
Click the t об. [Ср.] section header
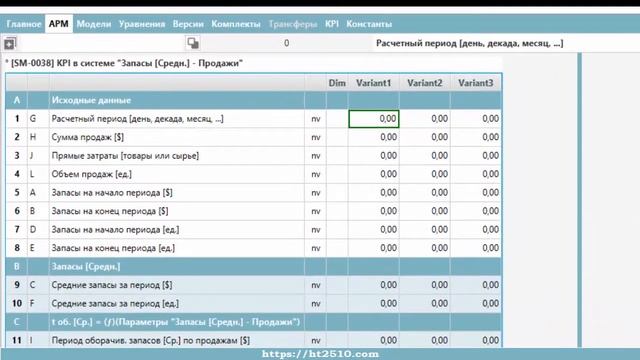coord(176,322)
